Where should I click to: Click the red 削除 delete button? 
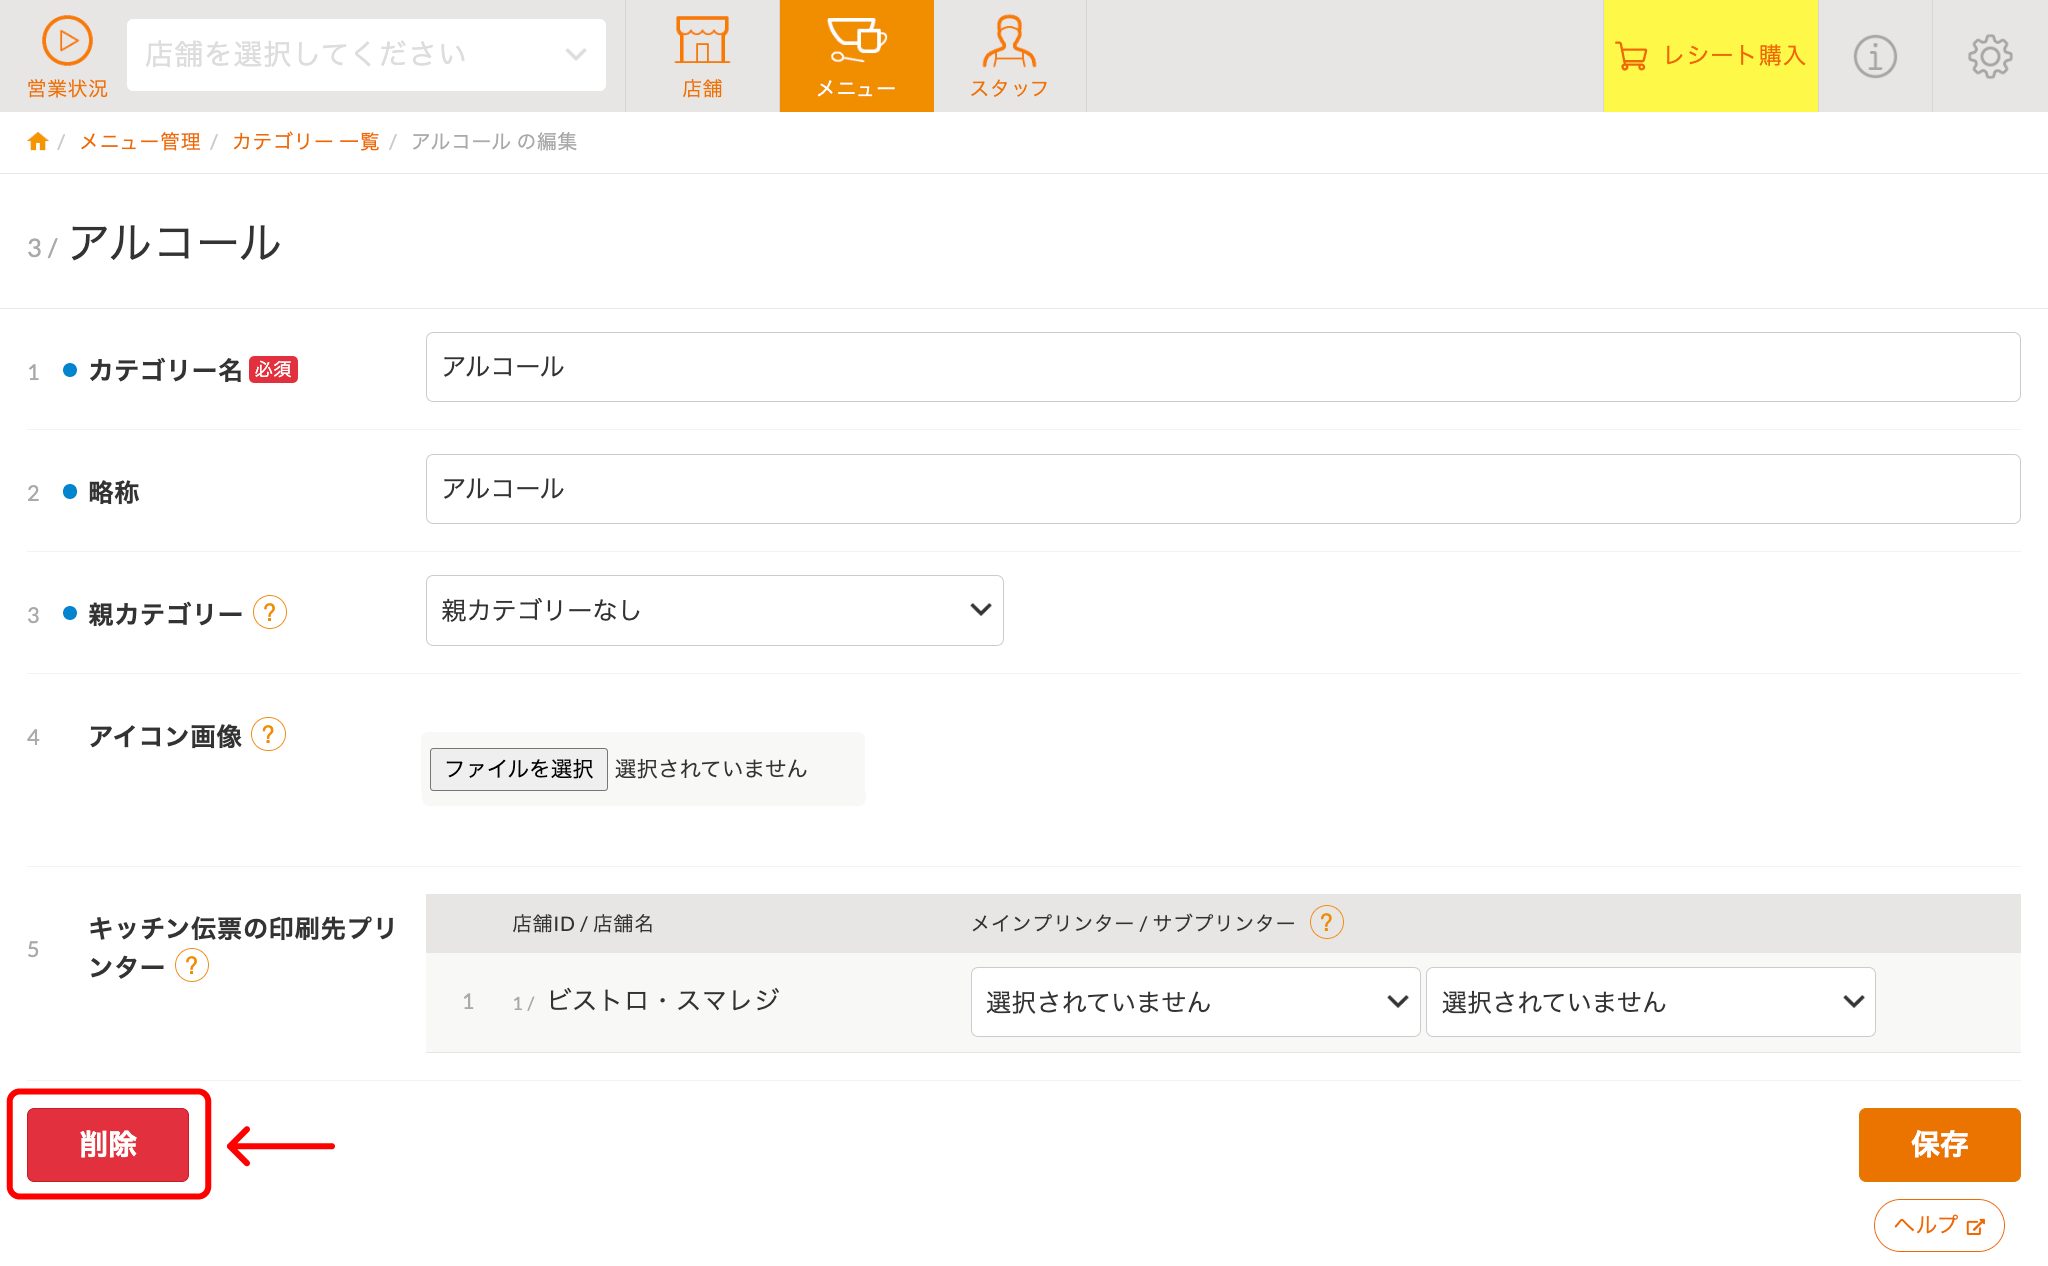point(108,1145)
